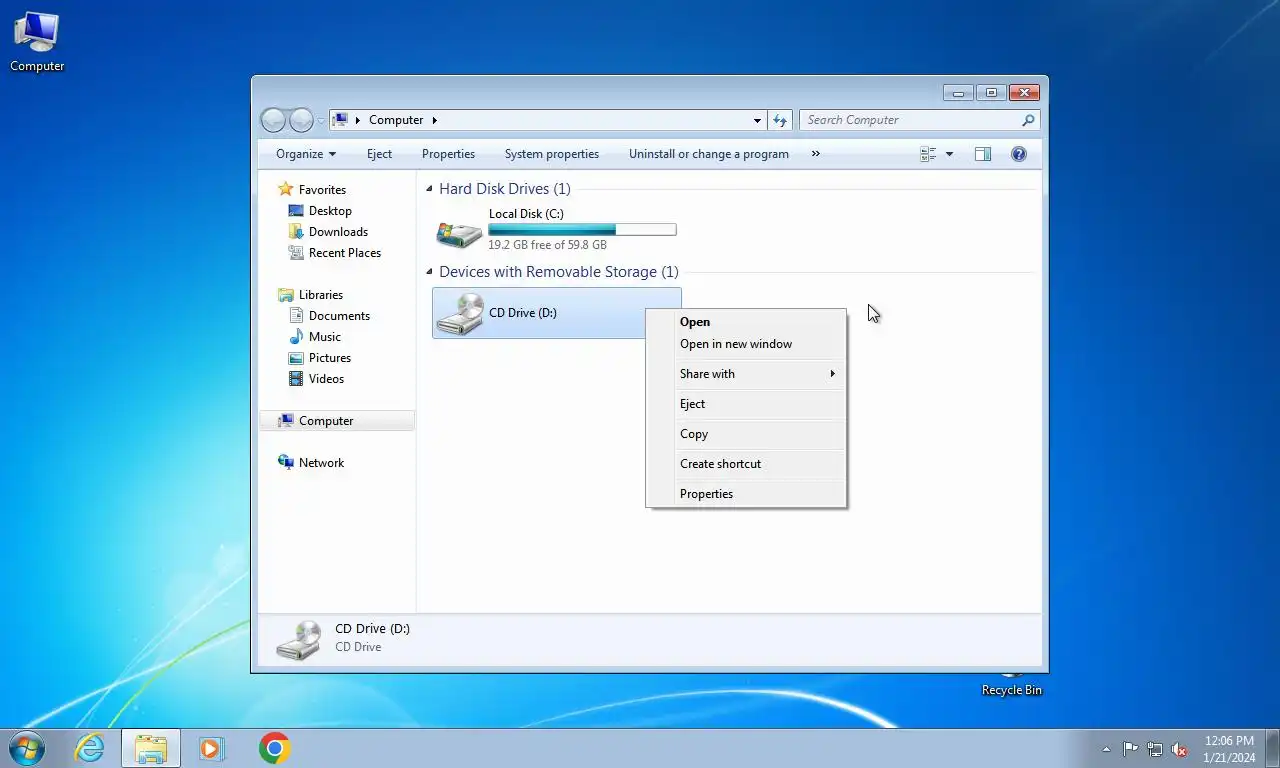Click the muted volume tray icon
This screenshot has width=1280, height=768.
coord(1179,749)
